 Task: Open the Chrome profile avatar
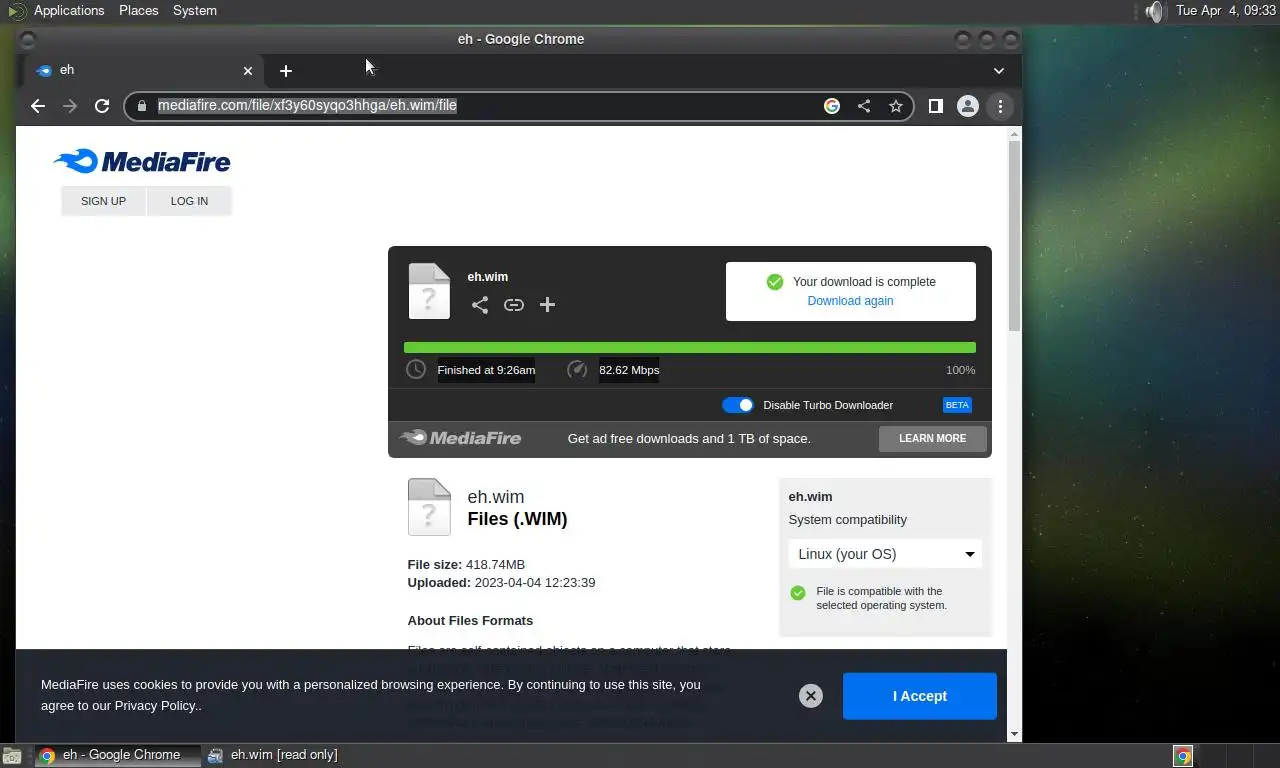pos(968,106)
